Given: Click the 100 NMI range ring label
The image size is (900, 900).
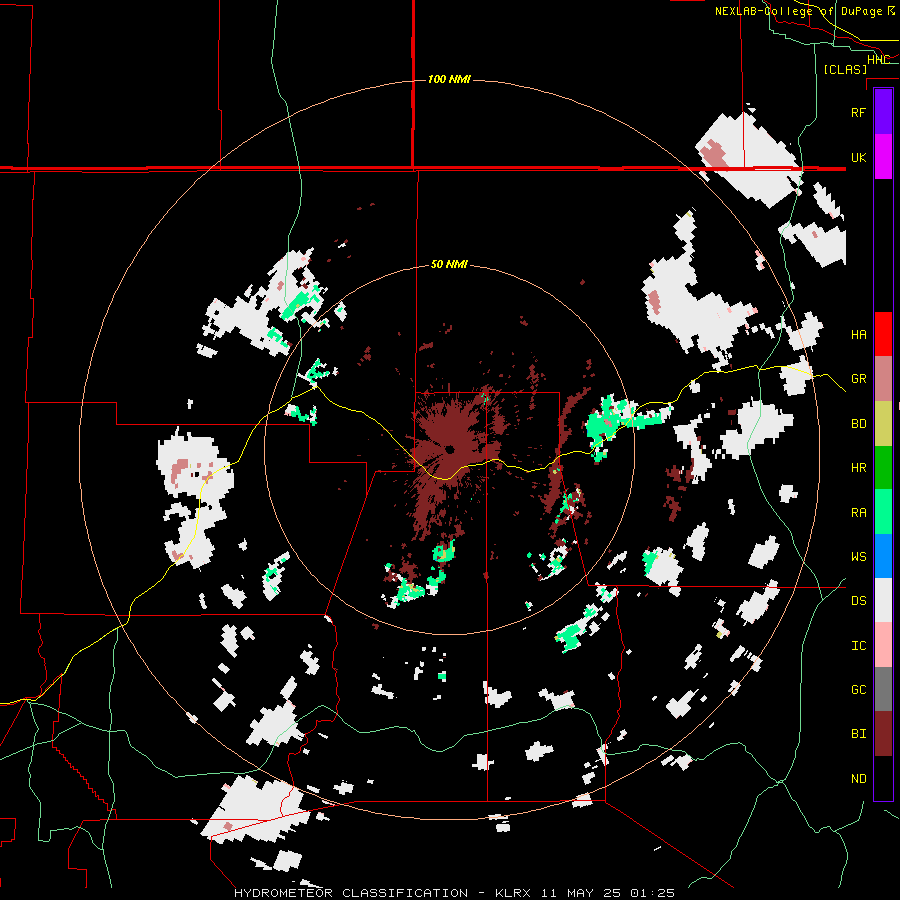Looking at the screenshot, I should tap(449, 79).
